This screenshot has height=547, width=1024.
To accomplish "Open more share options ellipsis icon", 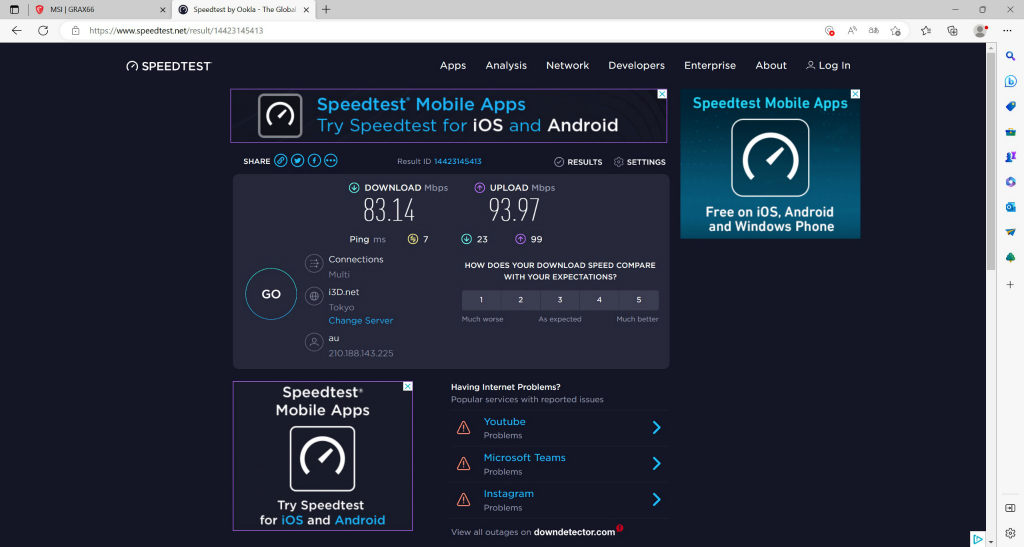I will pos(331,161).
